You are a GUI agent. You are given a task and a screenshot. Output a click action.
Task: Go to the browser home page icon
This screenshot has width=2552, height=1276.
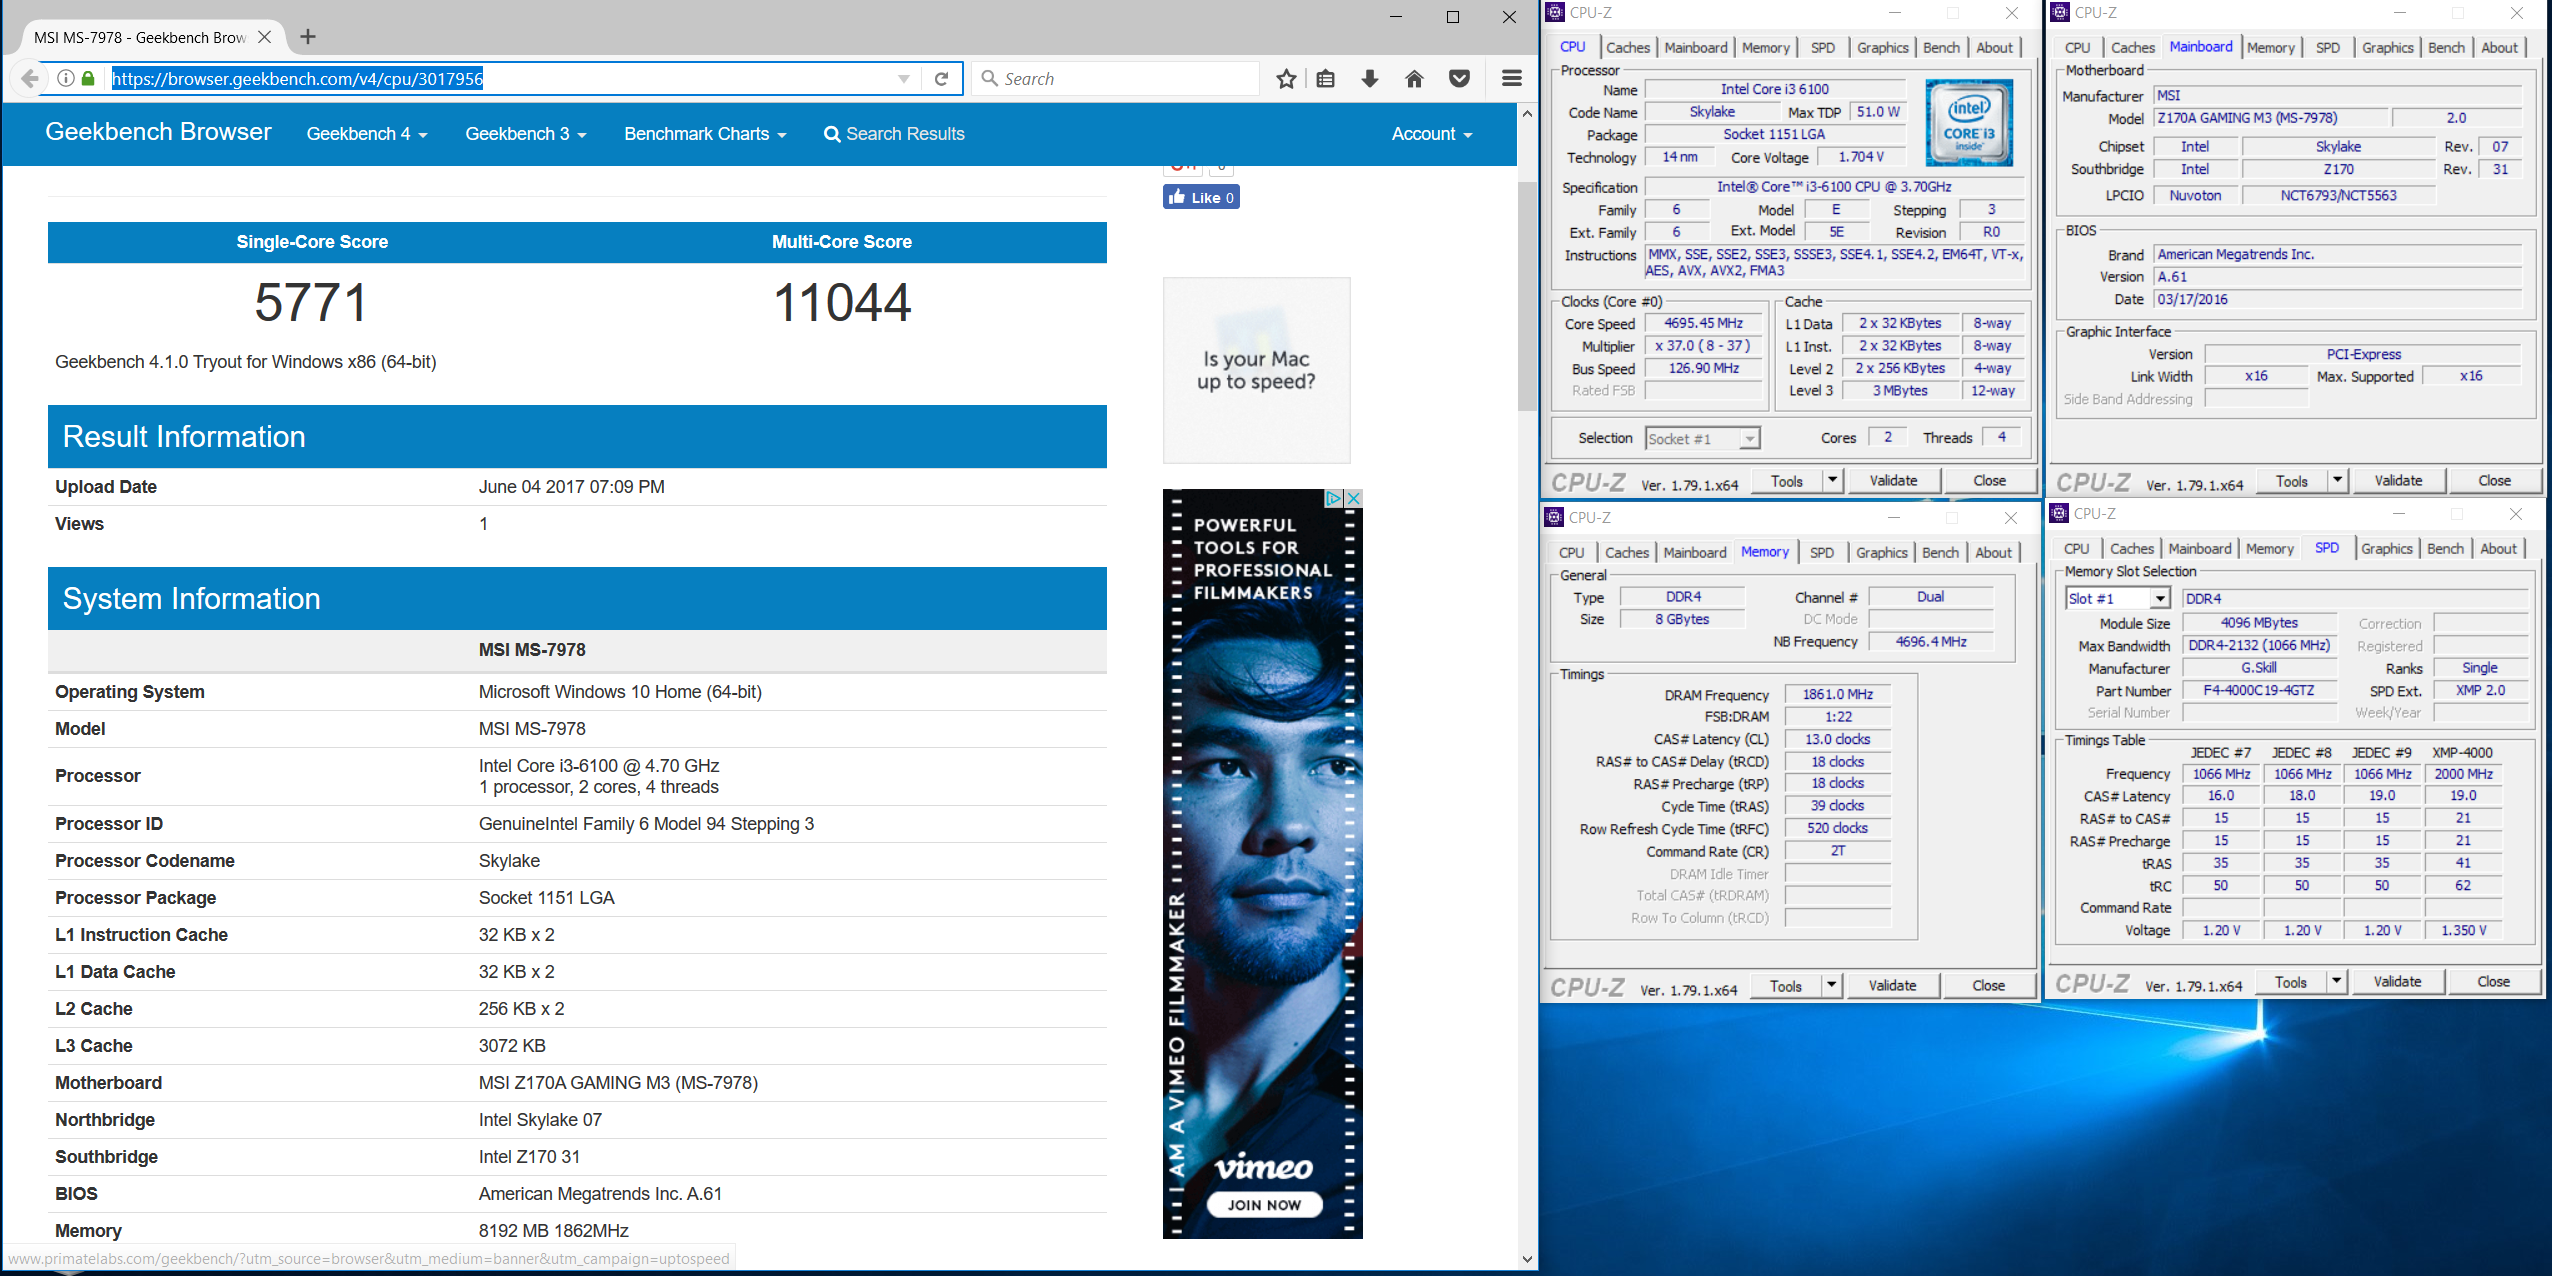(1414, 78)
